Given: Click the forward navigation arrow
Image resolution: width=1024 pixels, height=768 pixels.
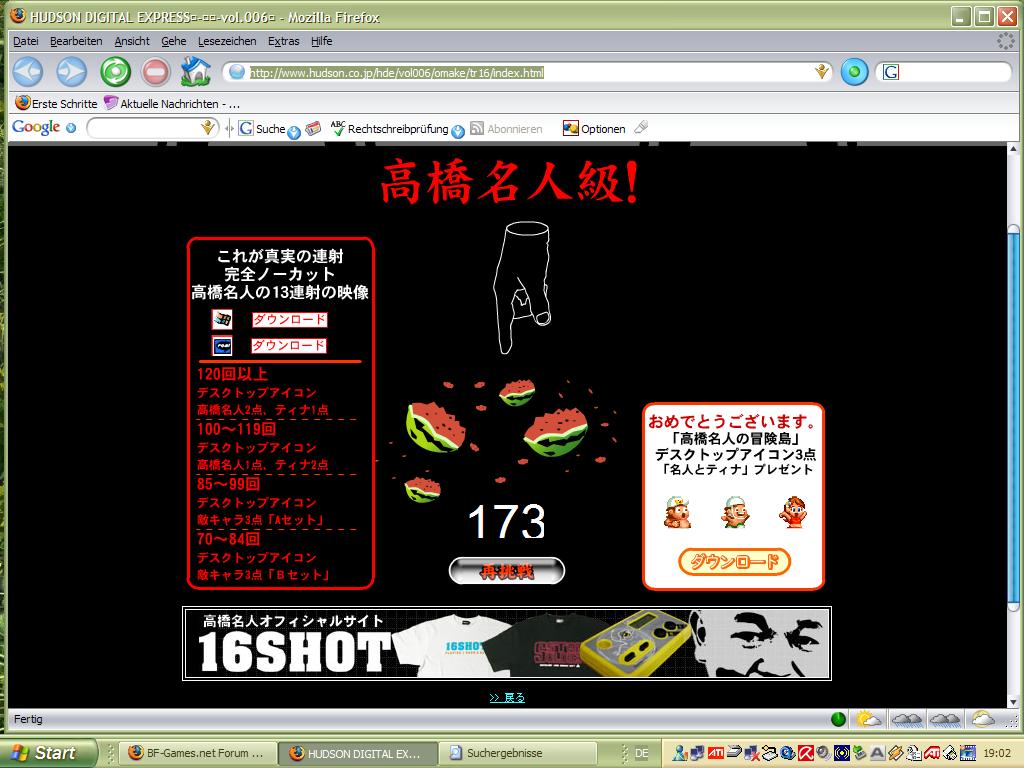Looking at the screenshot, I should [71, 72].
